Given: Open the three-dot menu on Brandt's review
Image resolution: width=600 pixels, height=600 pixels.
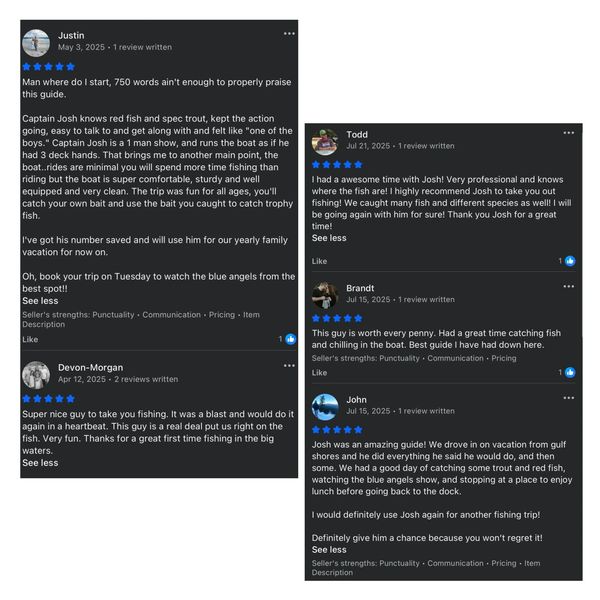Looking at the screenshot, I should tap(569, 287).
